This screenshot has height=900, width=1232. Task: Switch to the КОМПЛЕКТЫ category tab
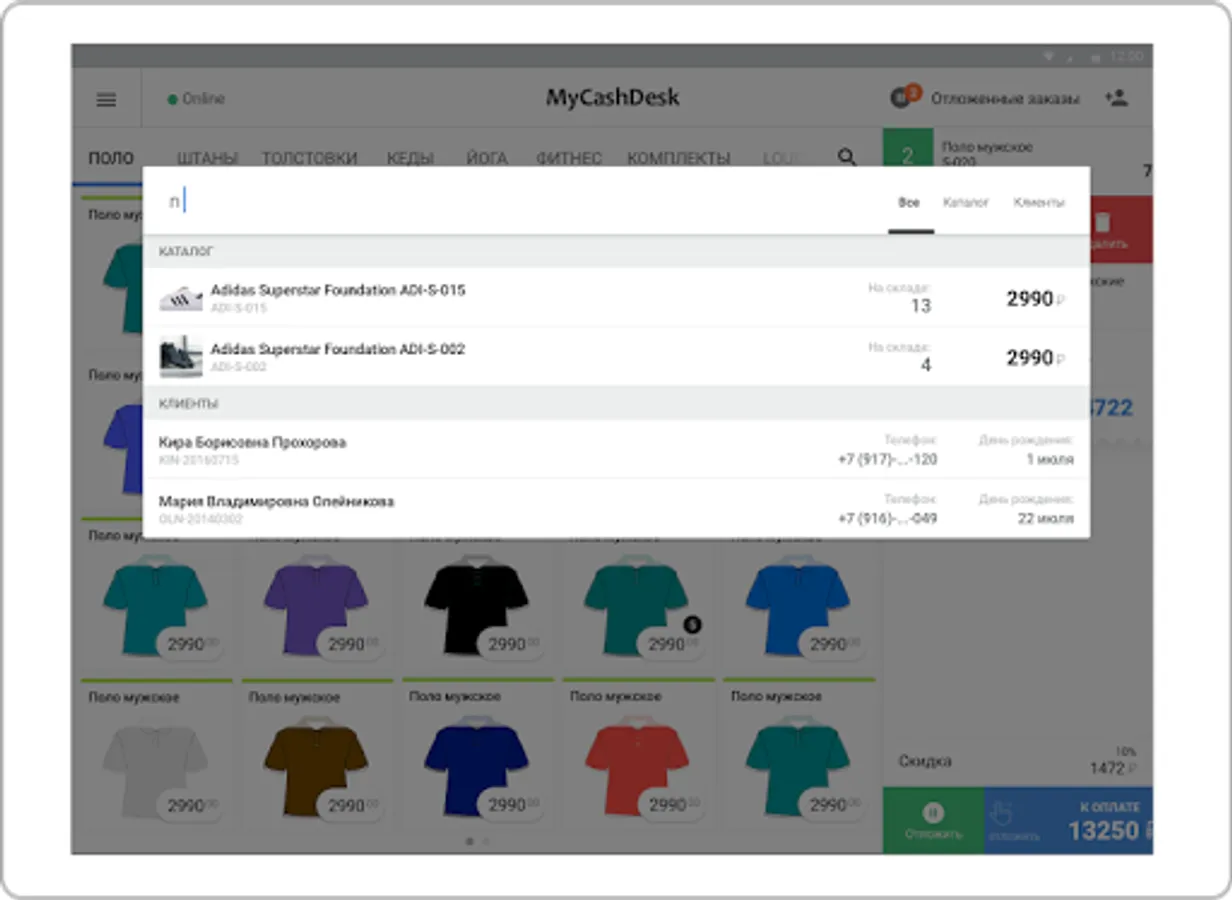[679, 158]
